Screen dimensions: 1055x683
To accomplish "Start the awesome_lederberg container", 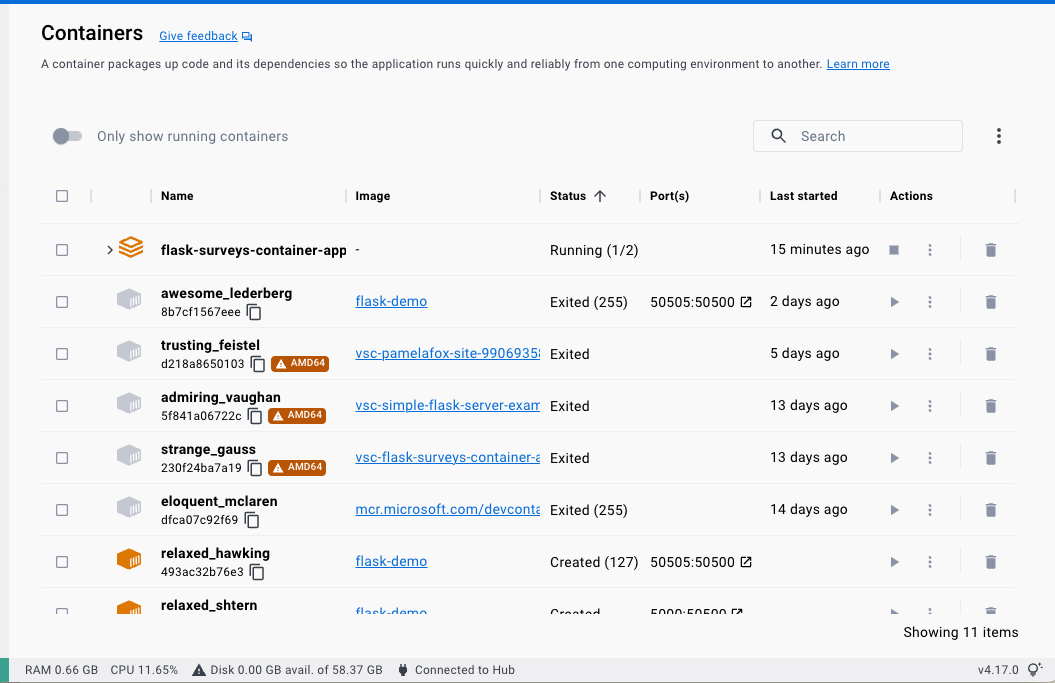I will coord(893,301).
